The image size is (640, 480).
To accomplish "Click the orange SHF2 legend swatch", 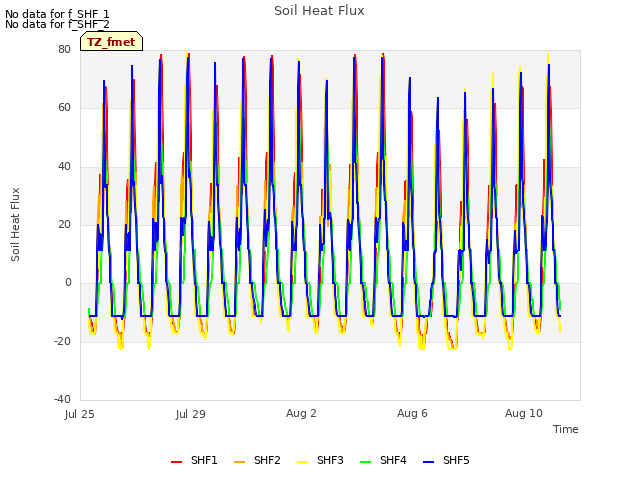I will [240, 462].
